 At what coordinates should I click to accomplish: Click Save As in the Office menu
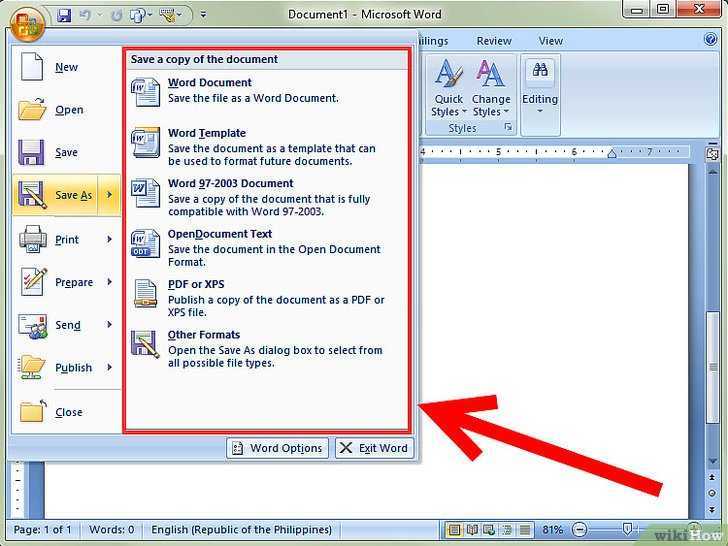pos(55,195)
